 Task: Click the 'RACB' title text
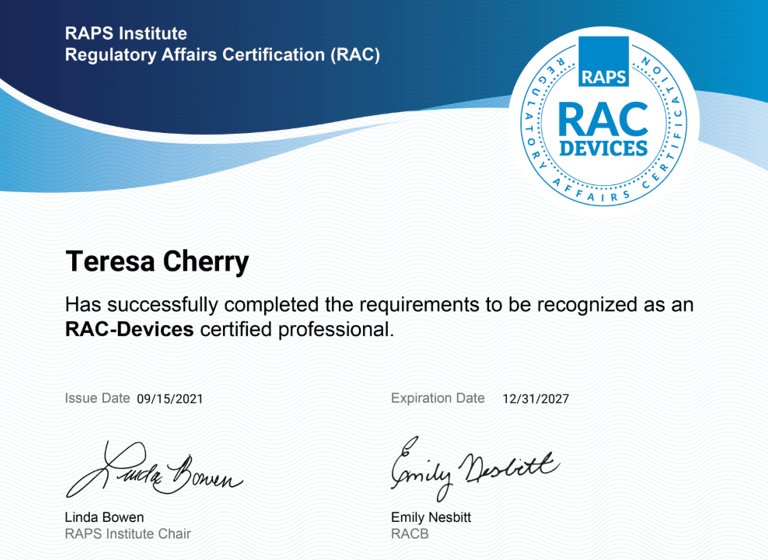click(x=410, y=534)
